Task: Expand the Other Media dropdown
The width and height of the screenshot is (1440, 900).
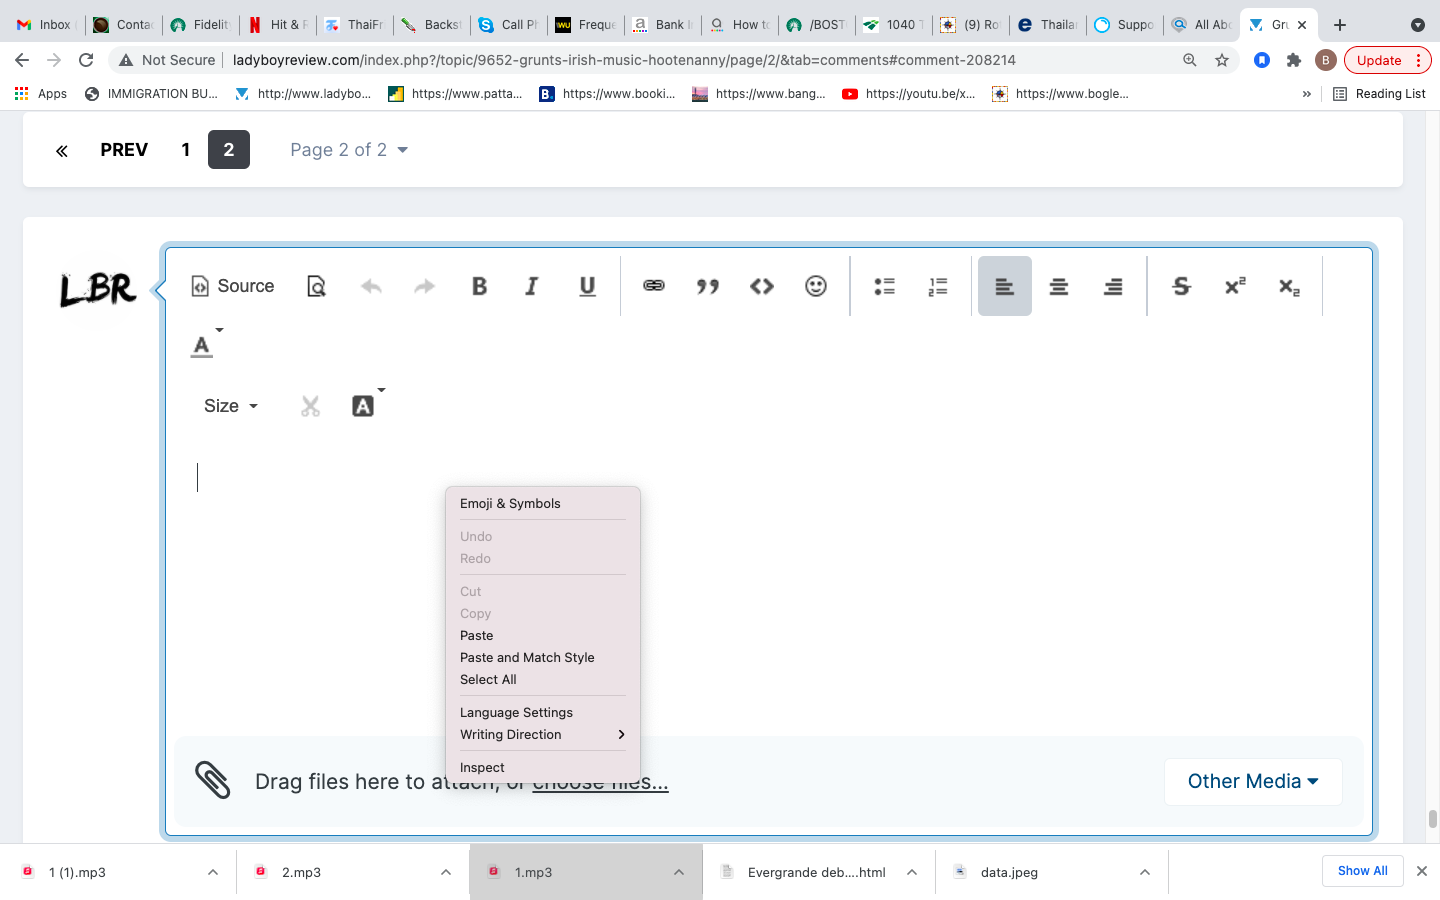Action: [1252, 782]
